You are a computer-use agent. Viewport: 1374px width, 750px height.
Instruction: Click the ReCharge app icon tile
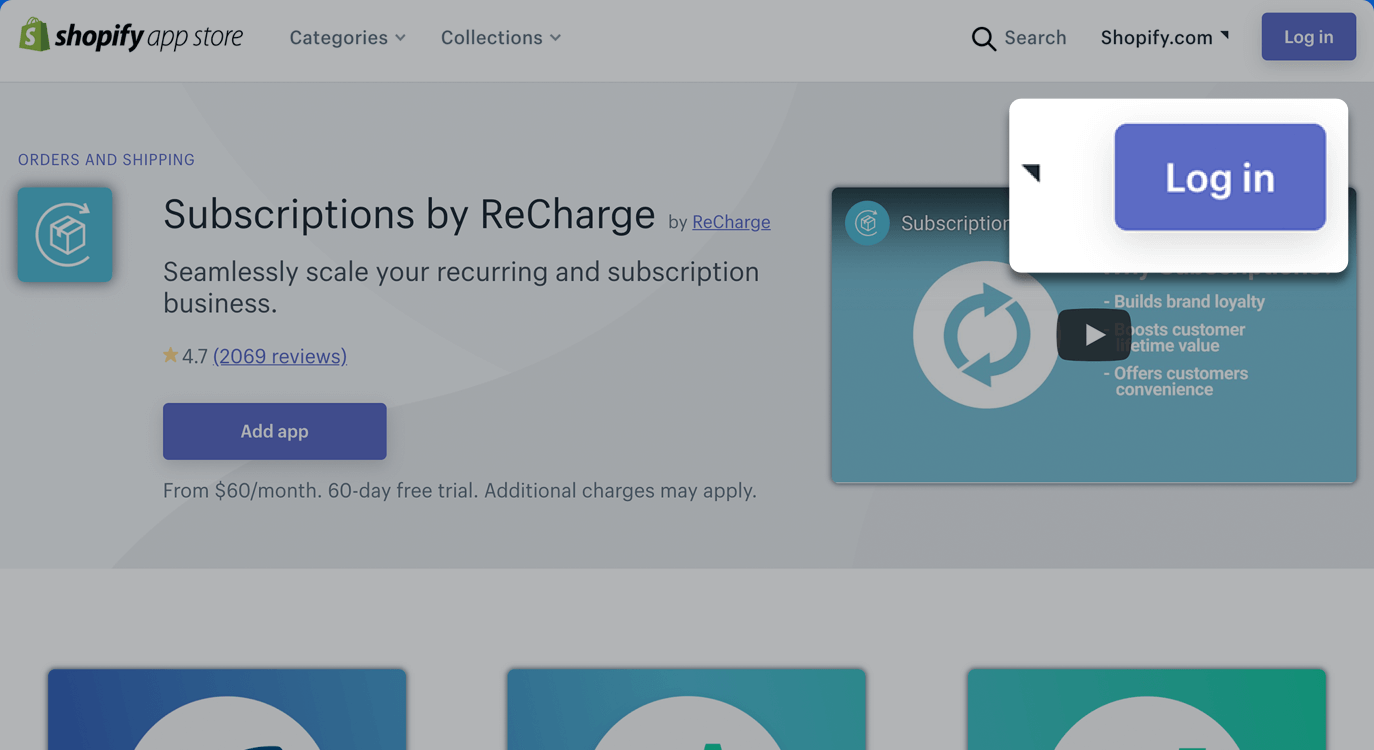click(x=65, y=234)
